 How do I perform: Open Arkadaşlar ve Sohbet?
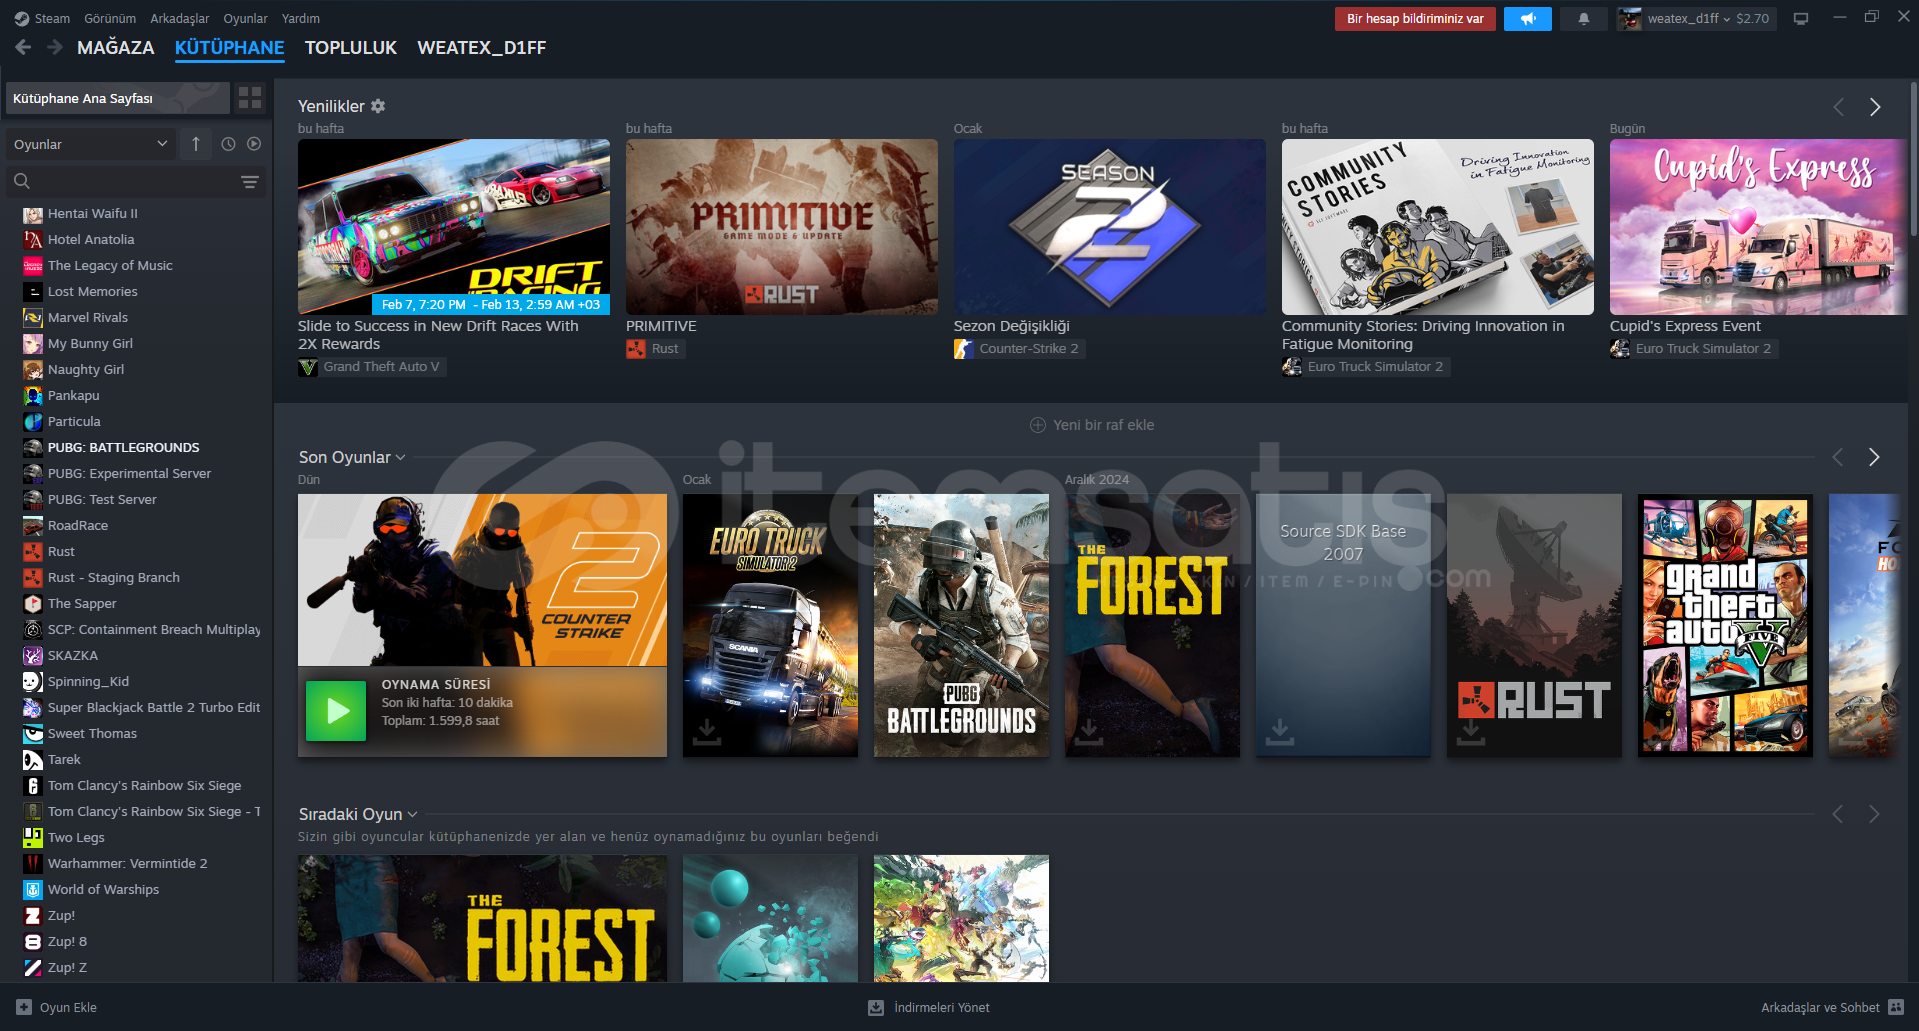(1833, 1007)
